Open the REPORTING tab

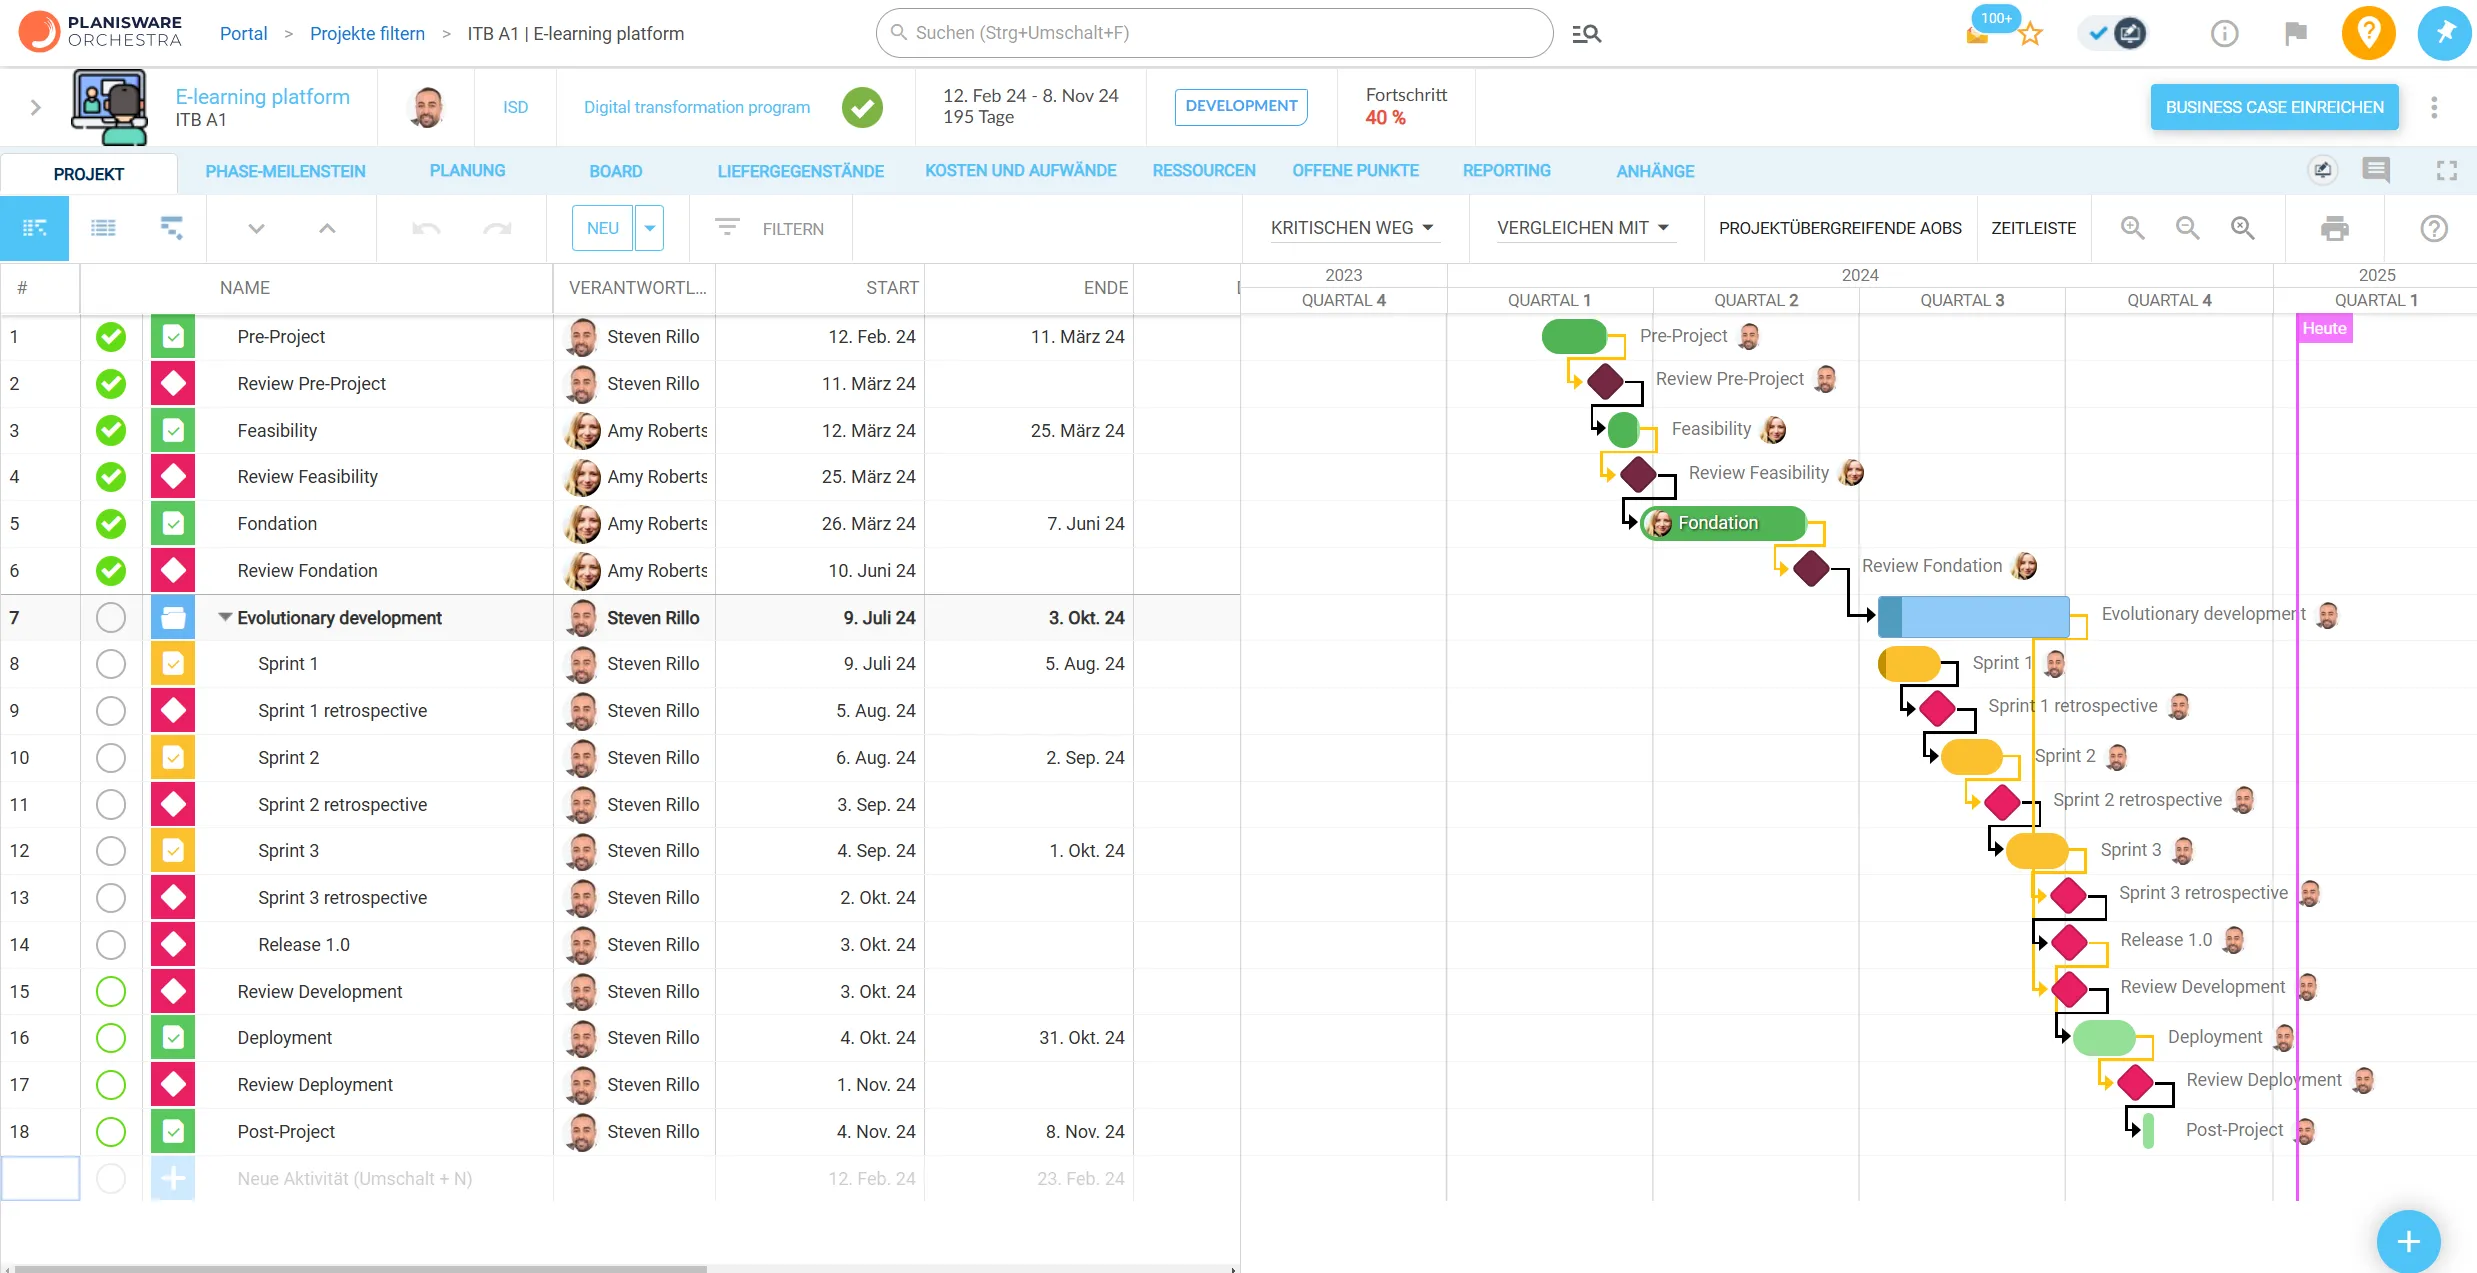coord(1507,170)
